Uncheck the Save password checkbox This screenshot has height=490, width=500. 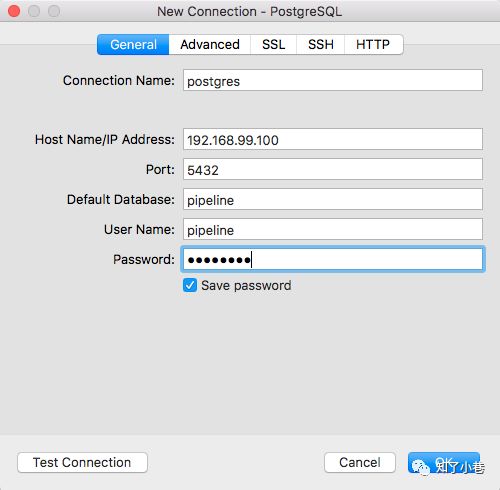coord(190,286)
